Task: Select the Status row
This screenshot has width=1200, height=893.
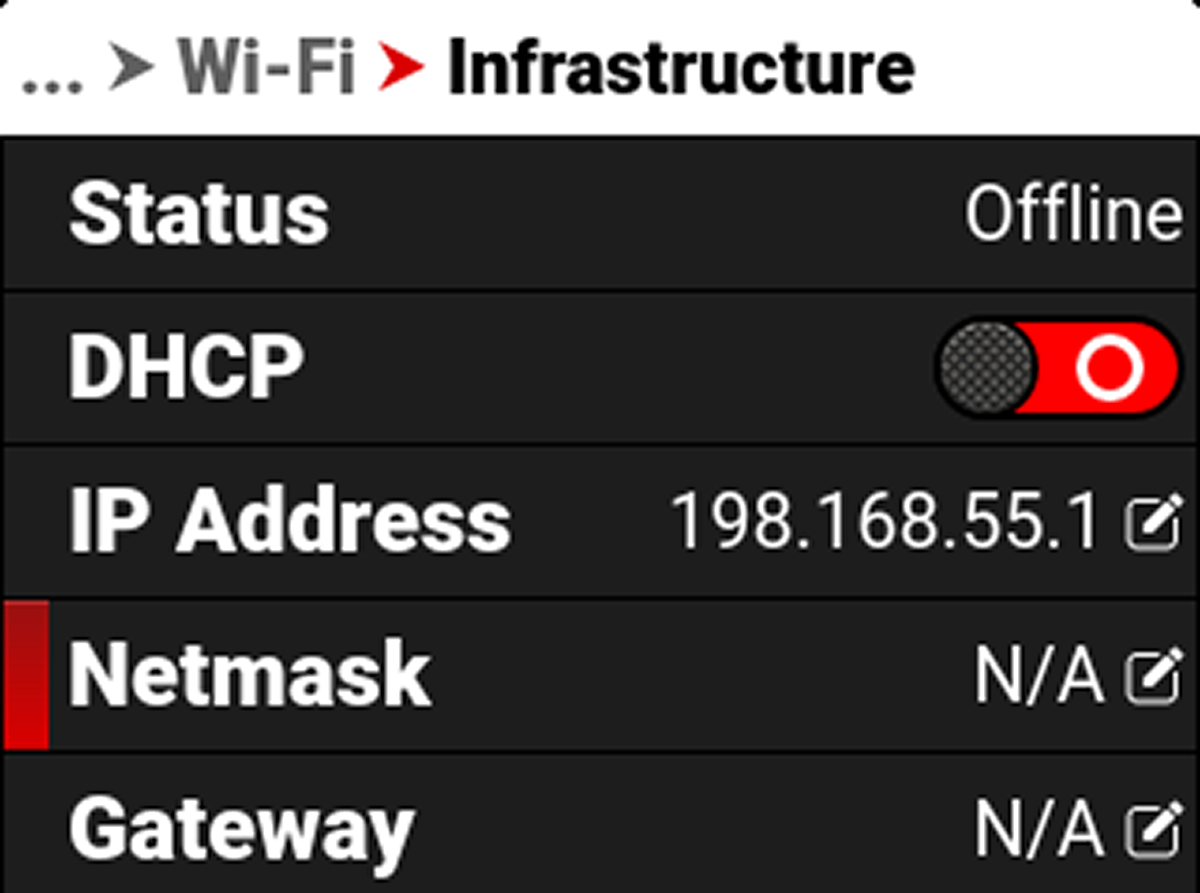Action: pyautogui.click(x=600, y=214)
